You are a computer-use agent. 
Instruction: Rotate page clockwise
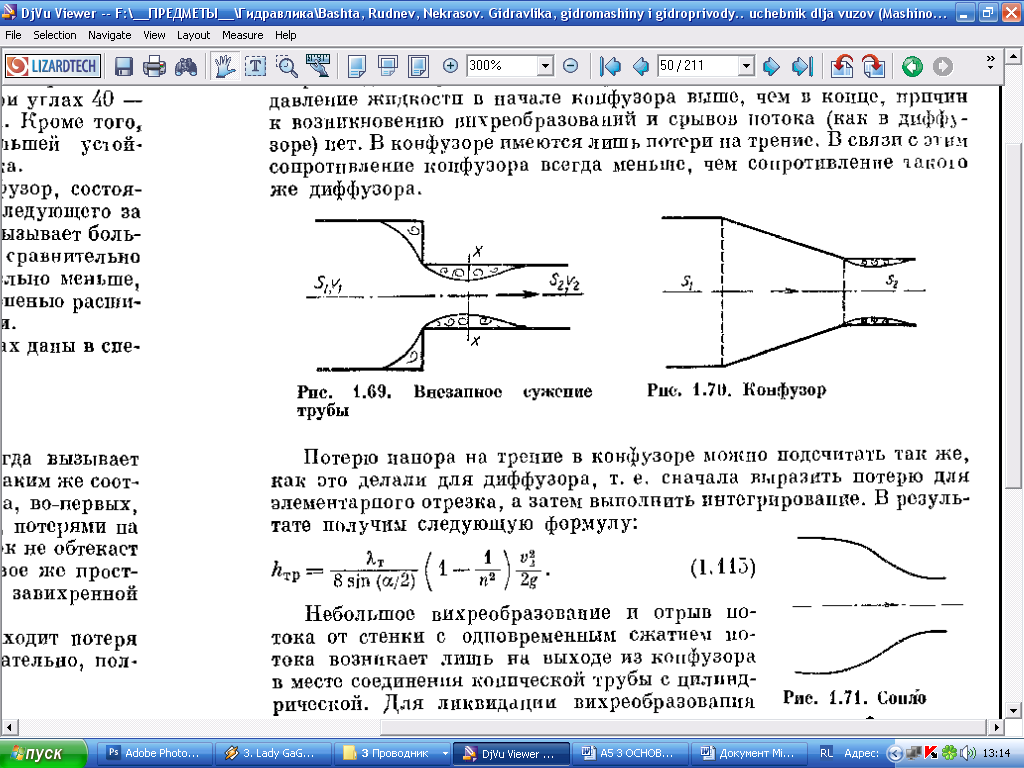(x=873, y=66)
